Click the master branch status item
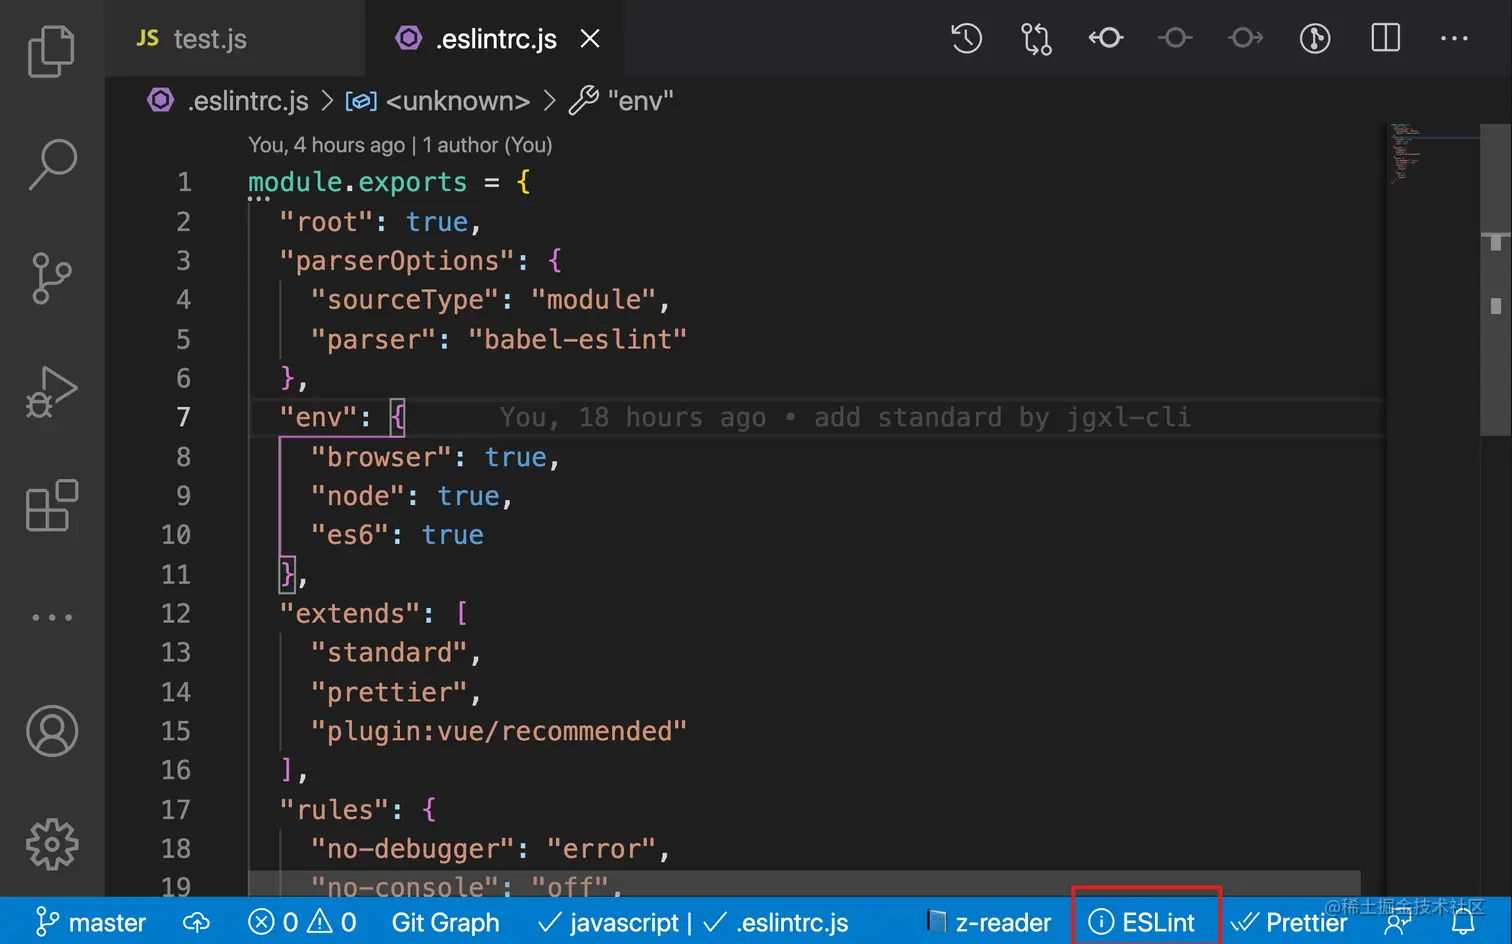The height and width of the screenshot is (944, 1512). 91,922
